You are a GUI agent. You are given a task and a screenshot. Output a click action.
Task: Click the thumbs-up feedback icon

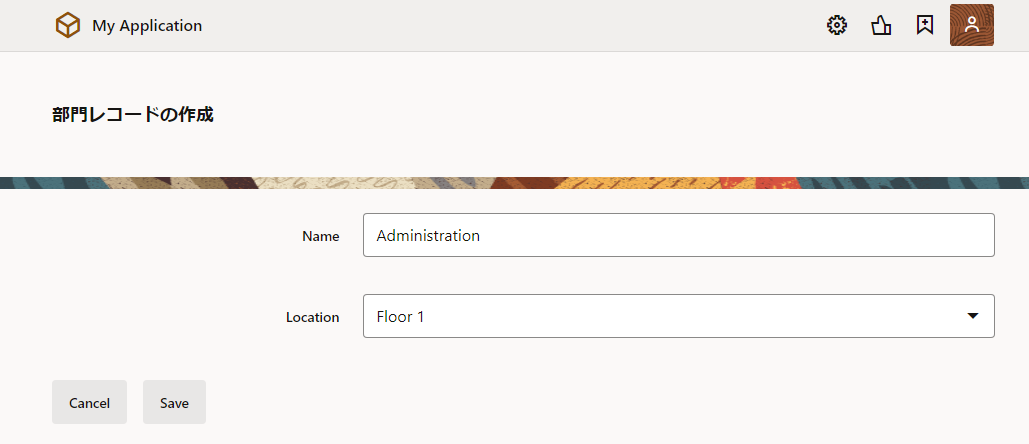[881, 26]
